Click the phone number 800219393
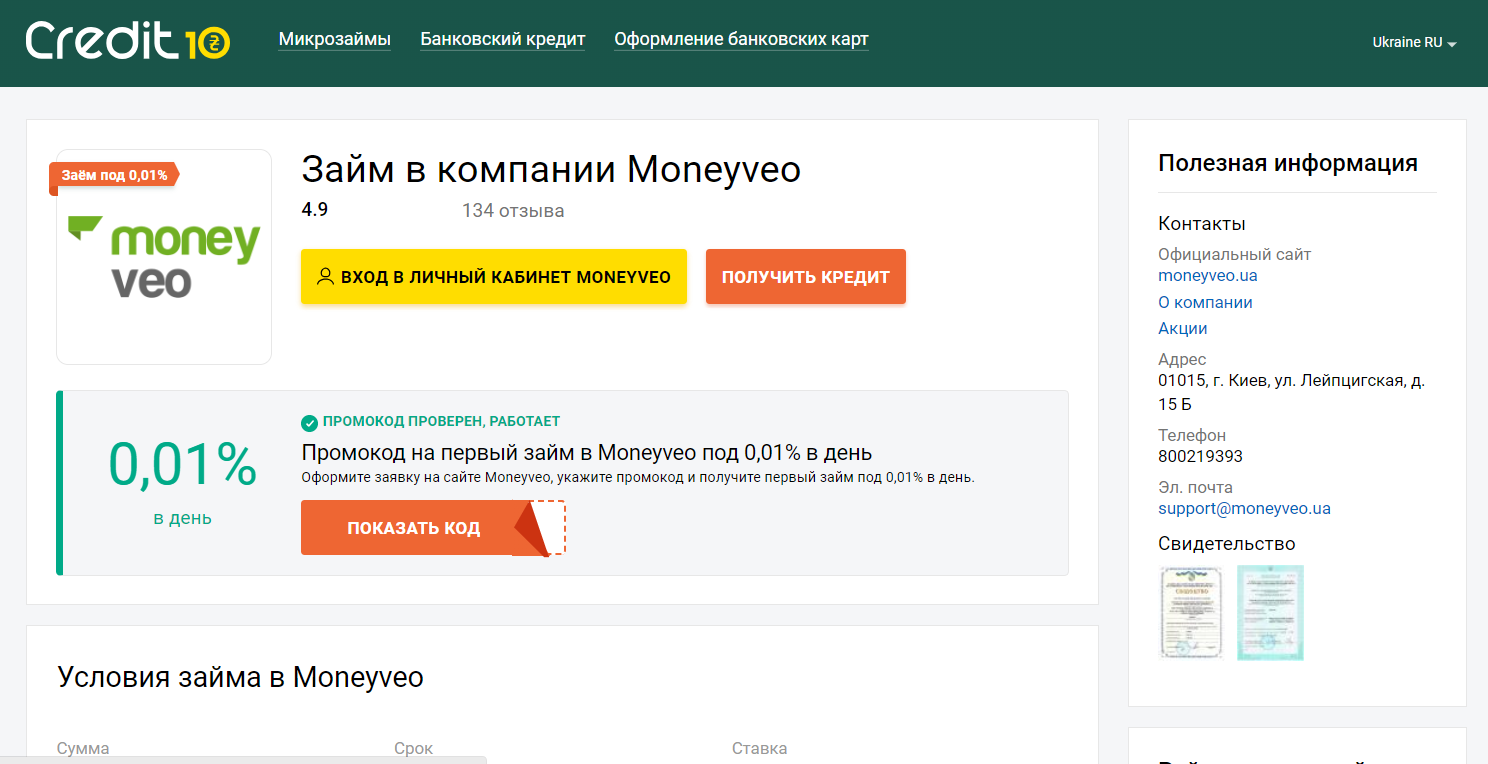The image size is (1488, 764). pyautogui.click(x=1200, y=456)
